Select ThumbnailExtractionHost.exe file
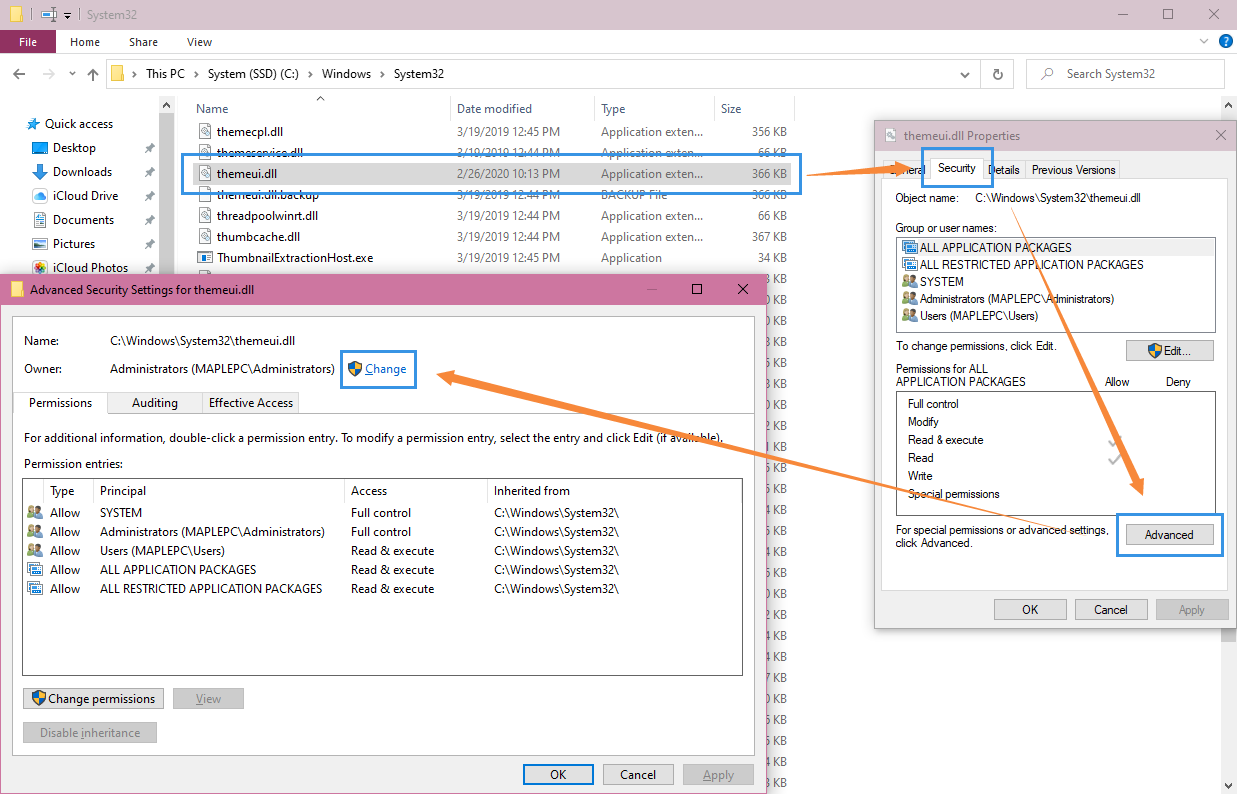The height and width of the screenshot is (794, 1237). pos(294,258)
